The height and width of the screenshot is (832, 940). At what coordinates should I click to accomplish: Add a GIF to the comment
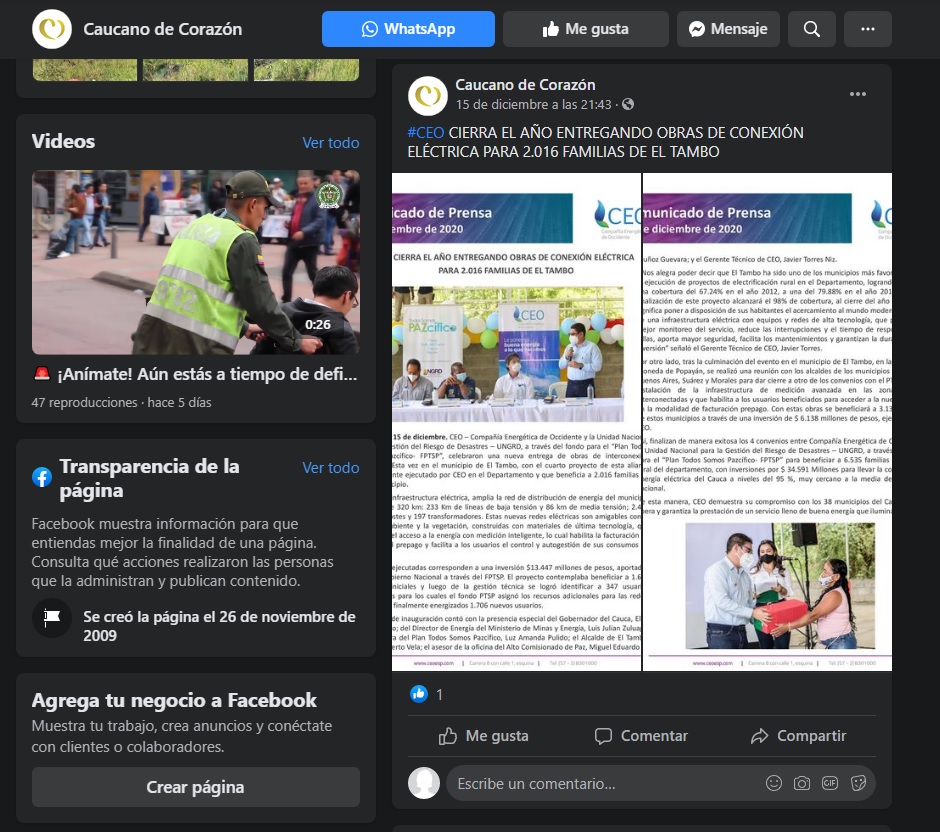tap(830, 783)
